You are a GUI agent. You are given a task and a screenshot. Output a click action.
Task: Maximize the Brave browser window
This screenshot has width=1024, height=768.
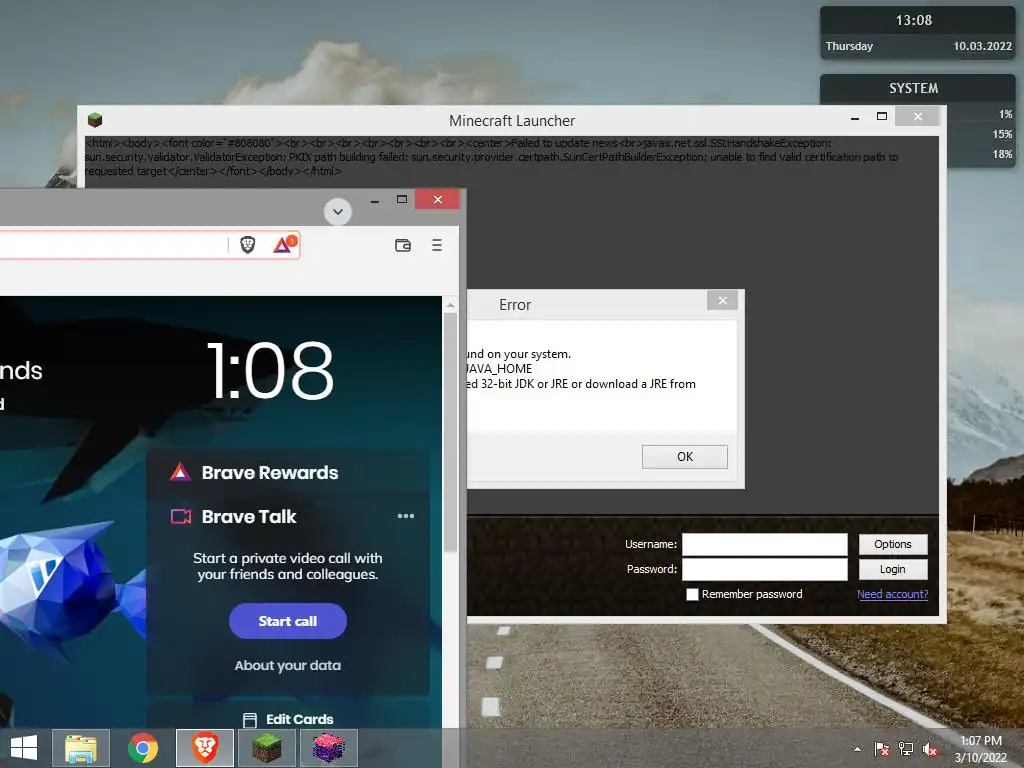coord(402,199)
